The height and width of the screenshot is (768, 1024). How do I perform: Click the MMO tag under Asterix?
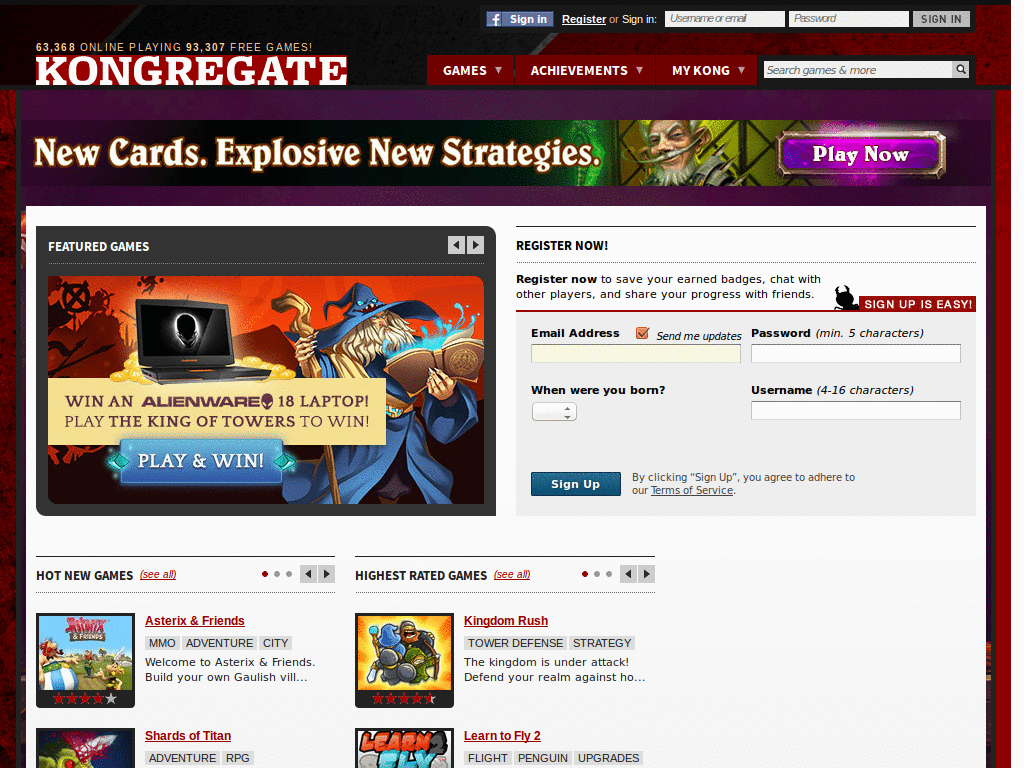click(x=162, y=643)
